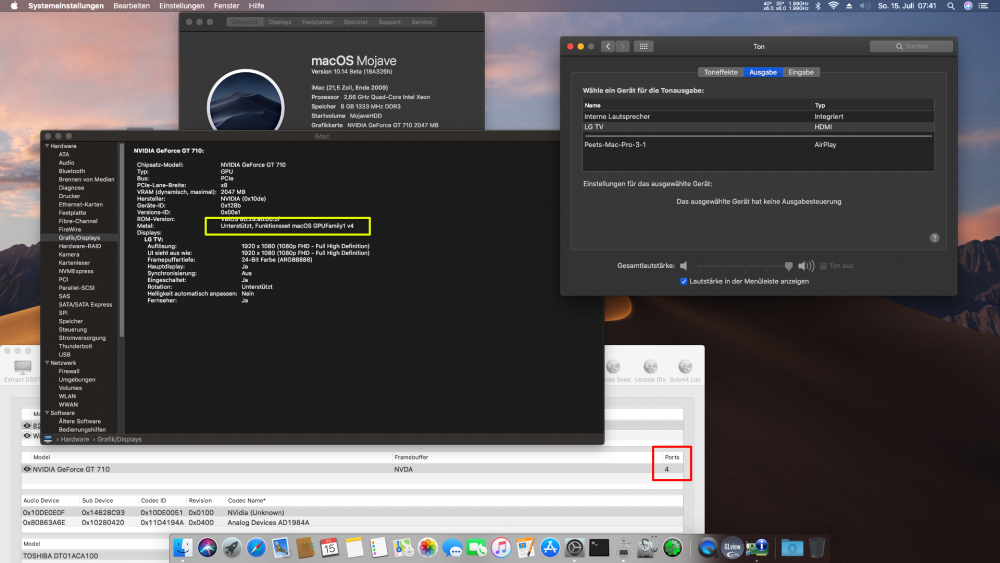Viewport: 1000px width, 563px height.
Task: Click 'Analog Devices AD1984A' codec row
Action: (x=352, y=522)
